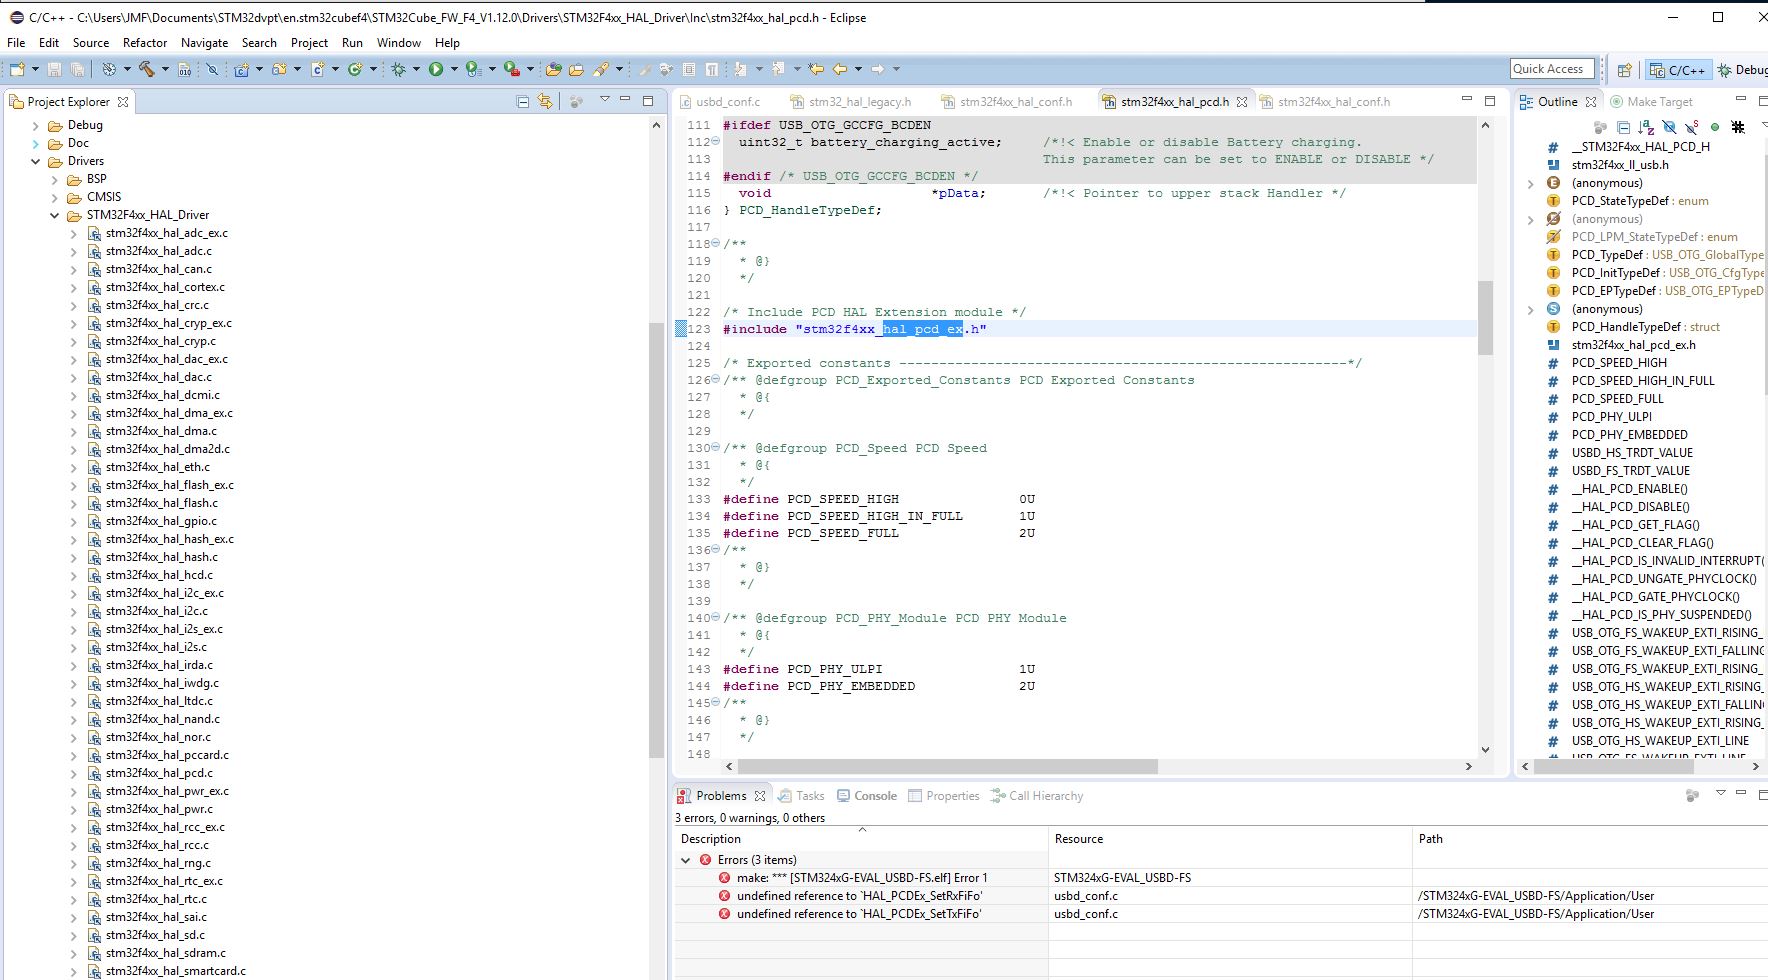The height and width of the screenshot is (980, 1768).
Task: Collapse all entries in the Outline view
Action: pos(1623,128)
